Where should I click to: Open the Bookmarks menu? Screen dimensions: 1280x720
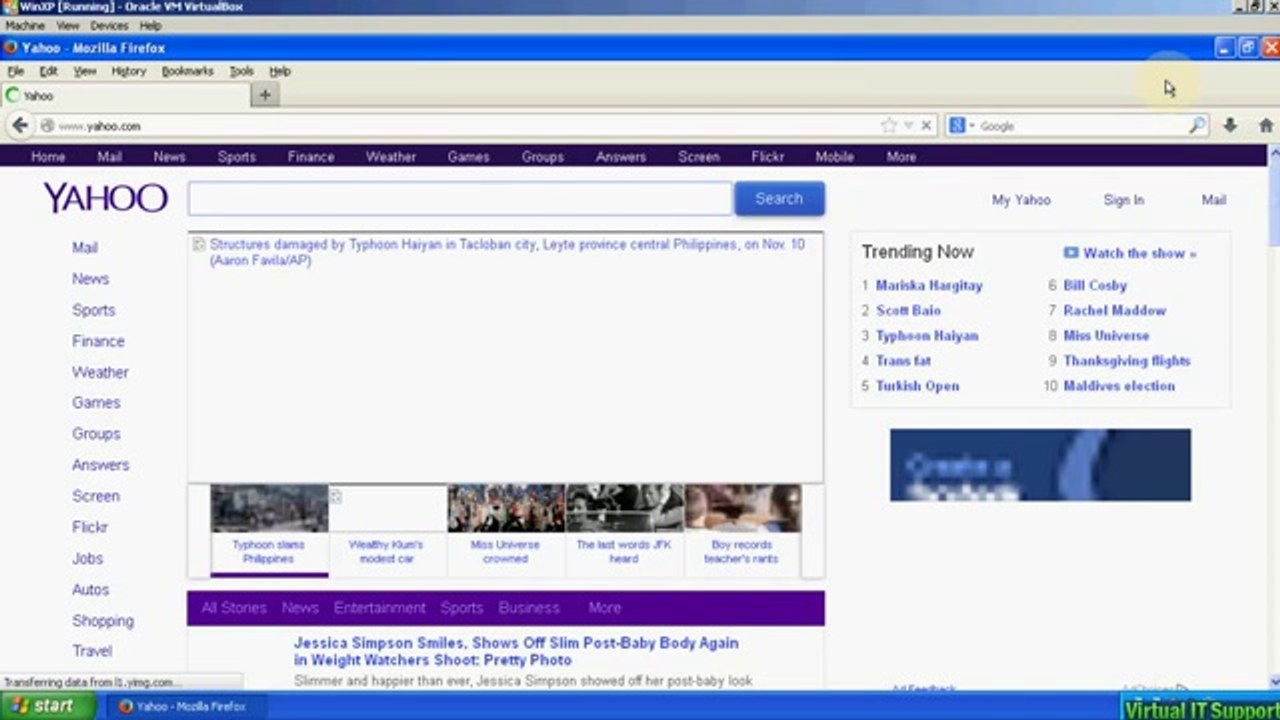point(187,72)
